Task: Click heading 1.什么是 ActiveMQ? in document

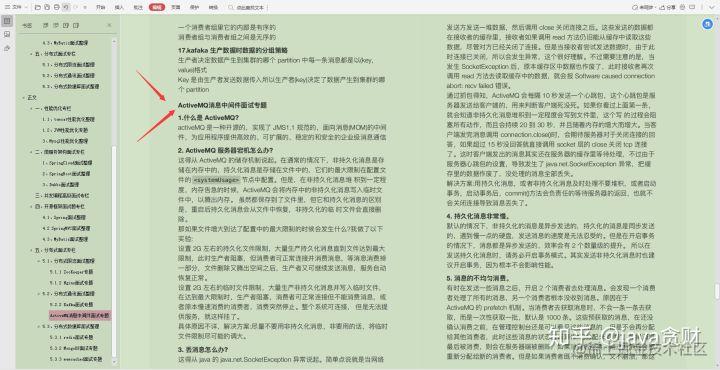Action: click(x=208, y=118)
